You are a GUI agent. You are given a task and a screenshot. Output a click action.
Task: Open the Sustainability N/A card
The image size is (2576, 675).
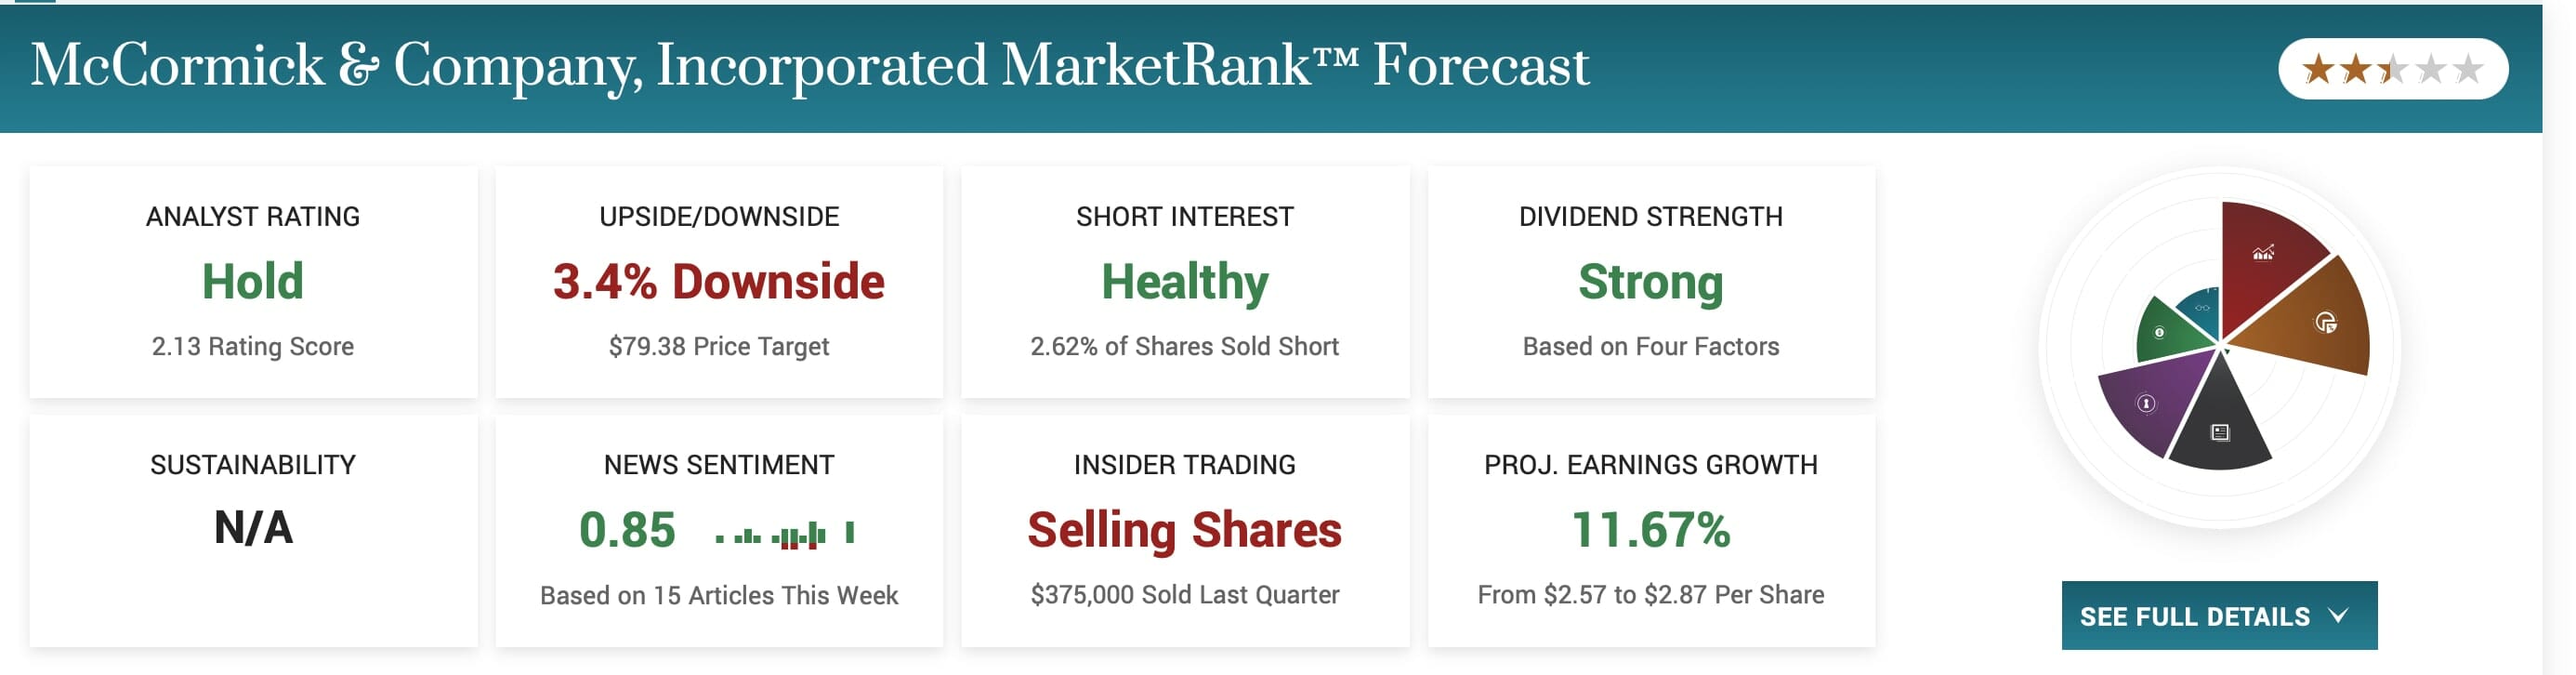point(253,530)
